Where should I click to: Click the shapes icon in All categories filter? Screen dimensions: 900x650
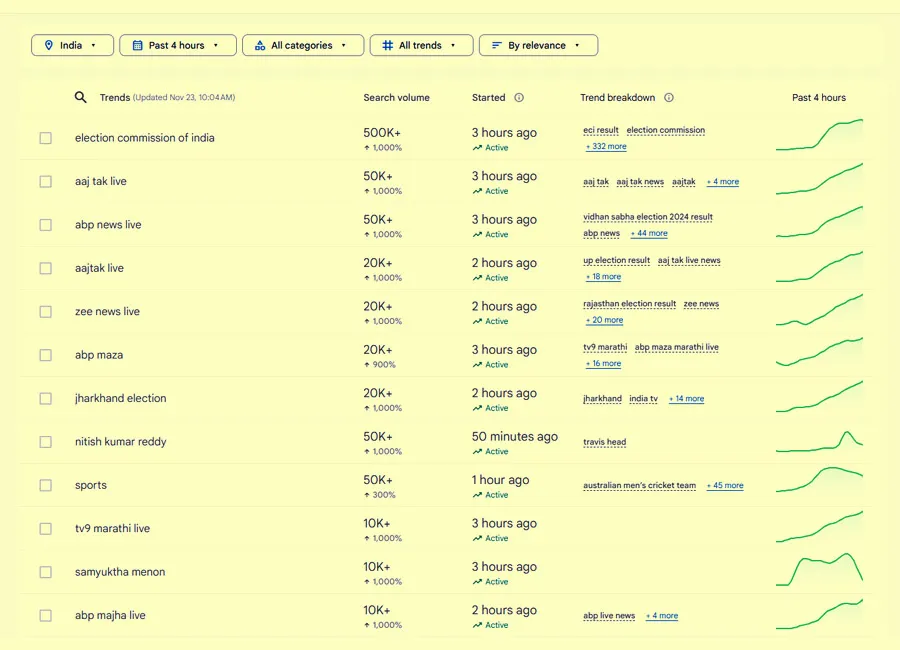pos(260,46)
